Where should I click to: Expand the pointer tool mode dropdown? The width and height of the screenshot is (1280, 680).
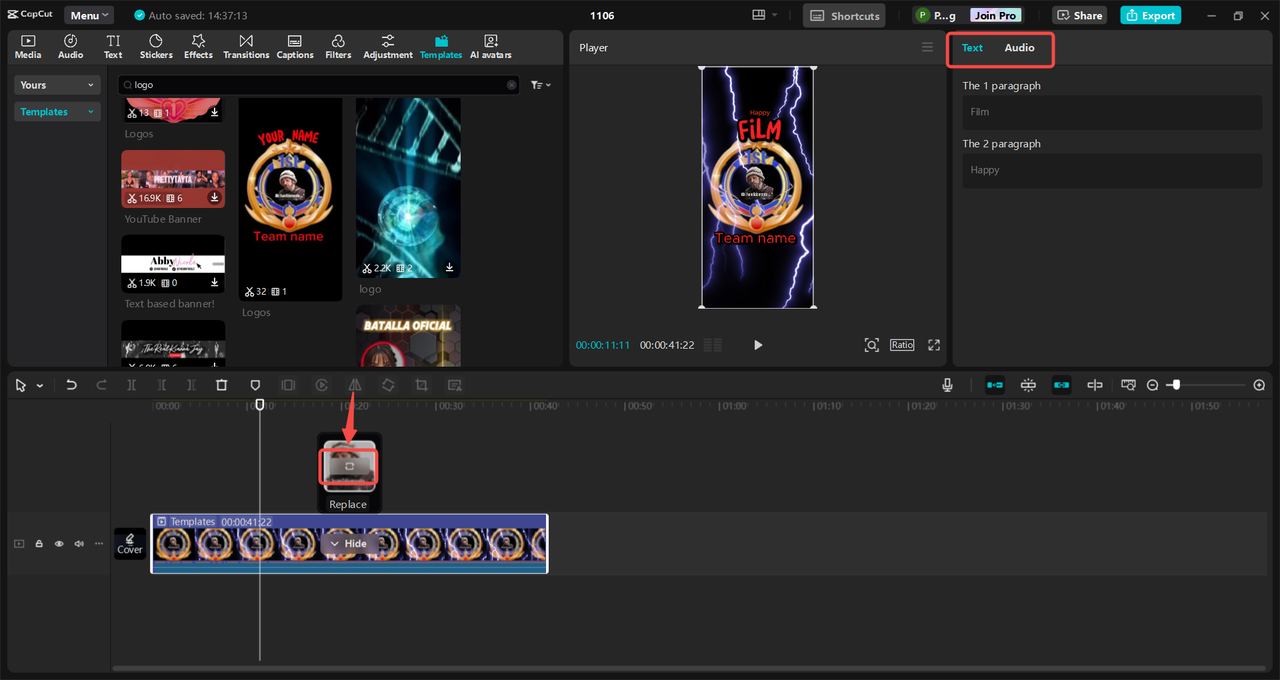(40, 386)
